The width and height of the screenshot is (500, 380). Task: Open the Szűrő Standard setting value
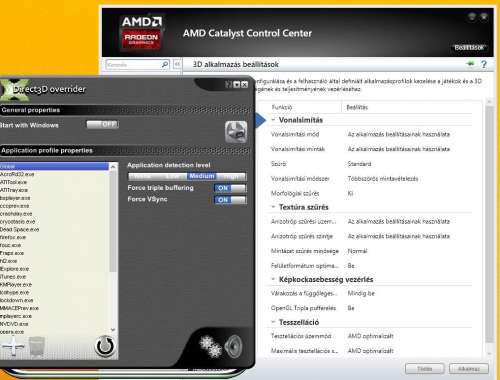pos(359,164)
